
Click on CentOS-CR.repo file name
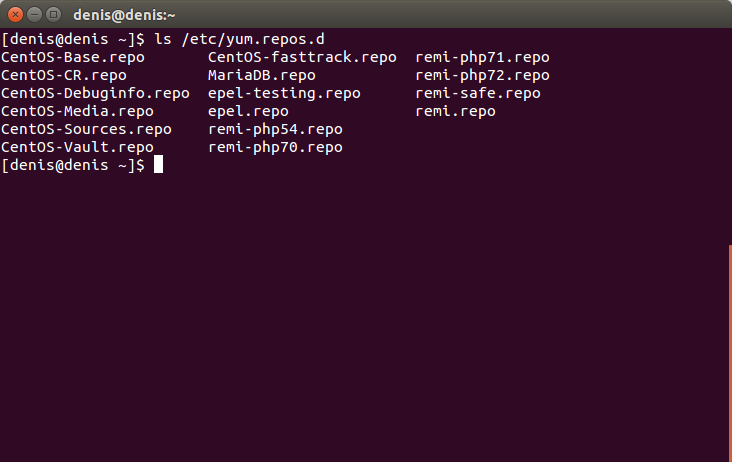pyautogui.click(x=64, y=75)
